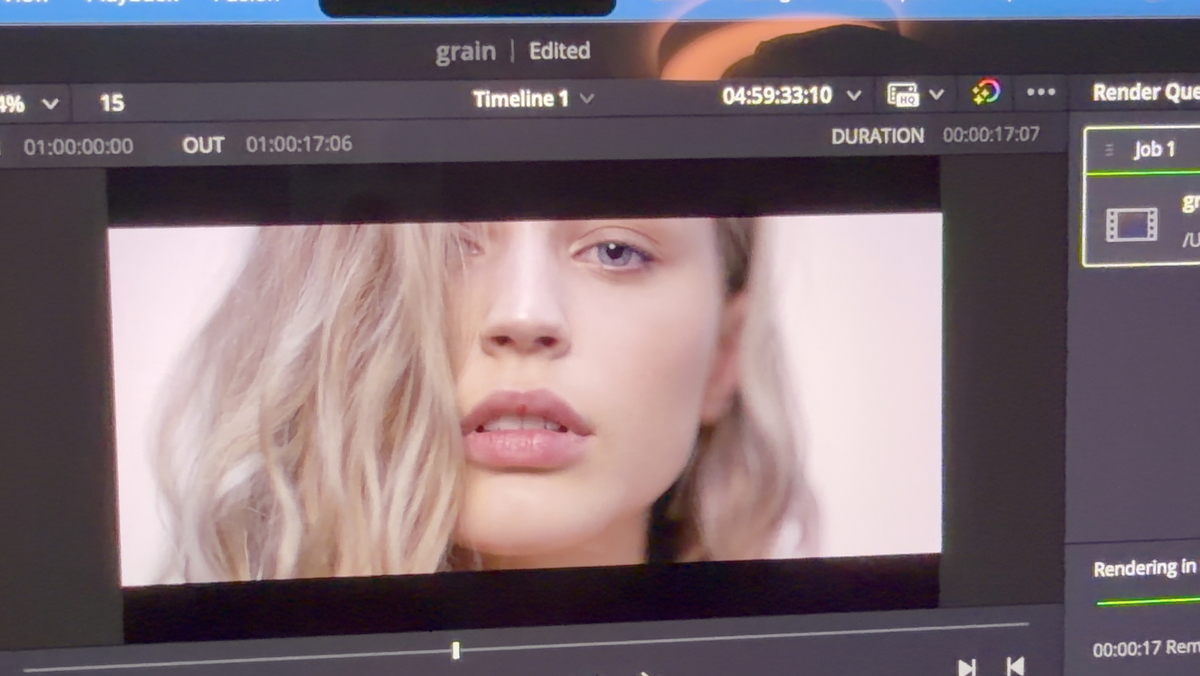Click the green rendering progress bar
Viewport: 1200px width, 676px height.
tap(1147, 602)
